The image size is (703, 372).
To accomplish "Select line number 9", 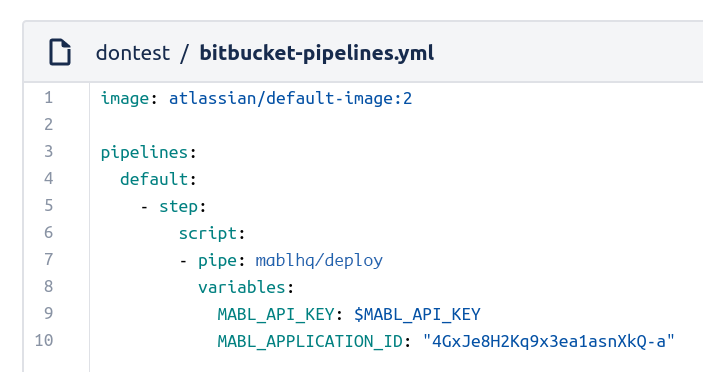I will point(48,313).
